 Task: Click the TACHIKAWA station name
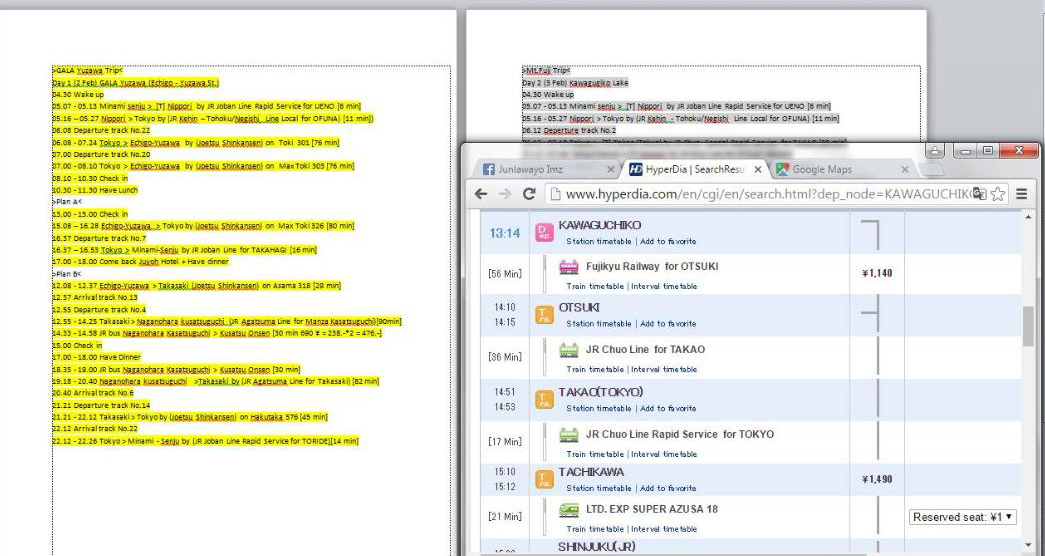click(x=591, y=472)
